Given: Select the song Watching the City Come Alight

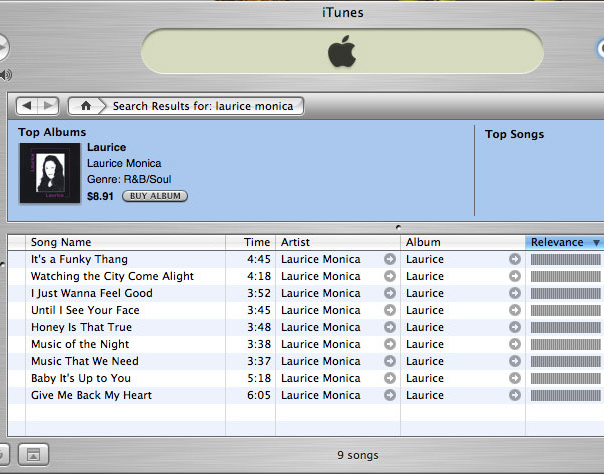Looking at the screenshot, I should (112, 276).
